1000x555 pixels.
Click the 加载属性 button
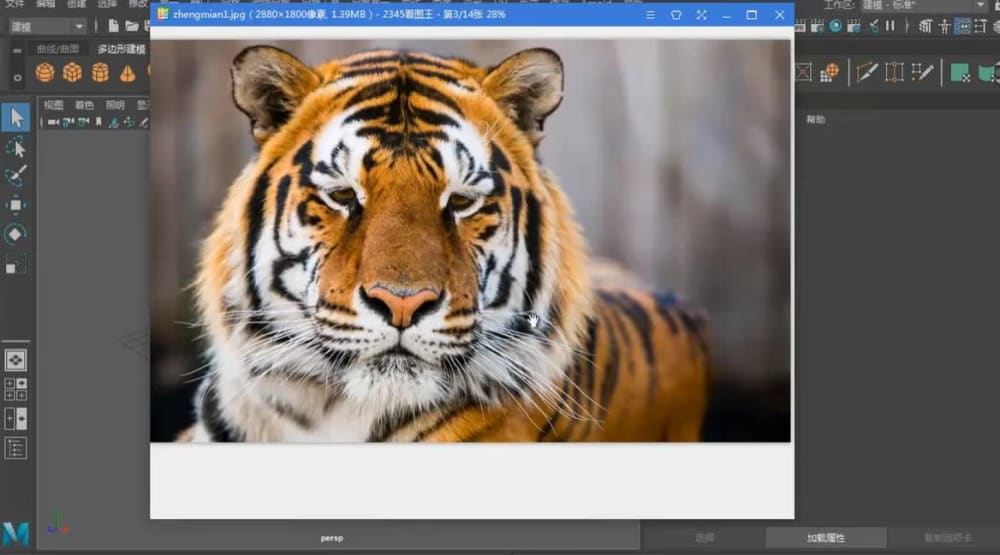pos(826,538)
